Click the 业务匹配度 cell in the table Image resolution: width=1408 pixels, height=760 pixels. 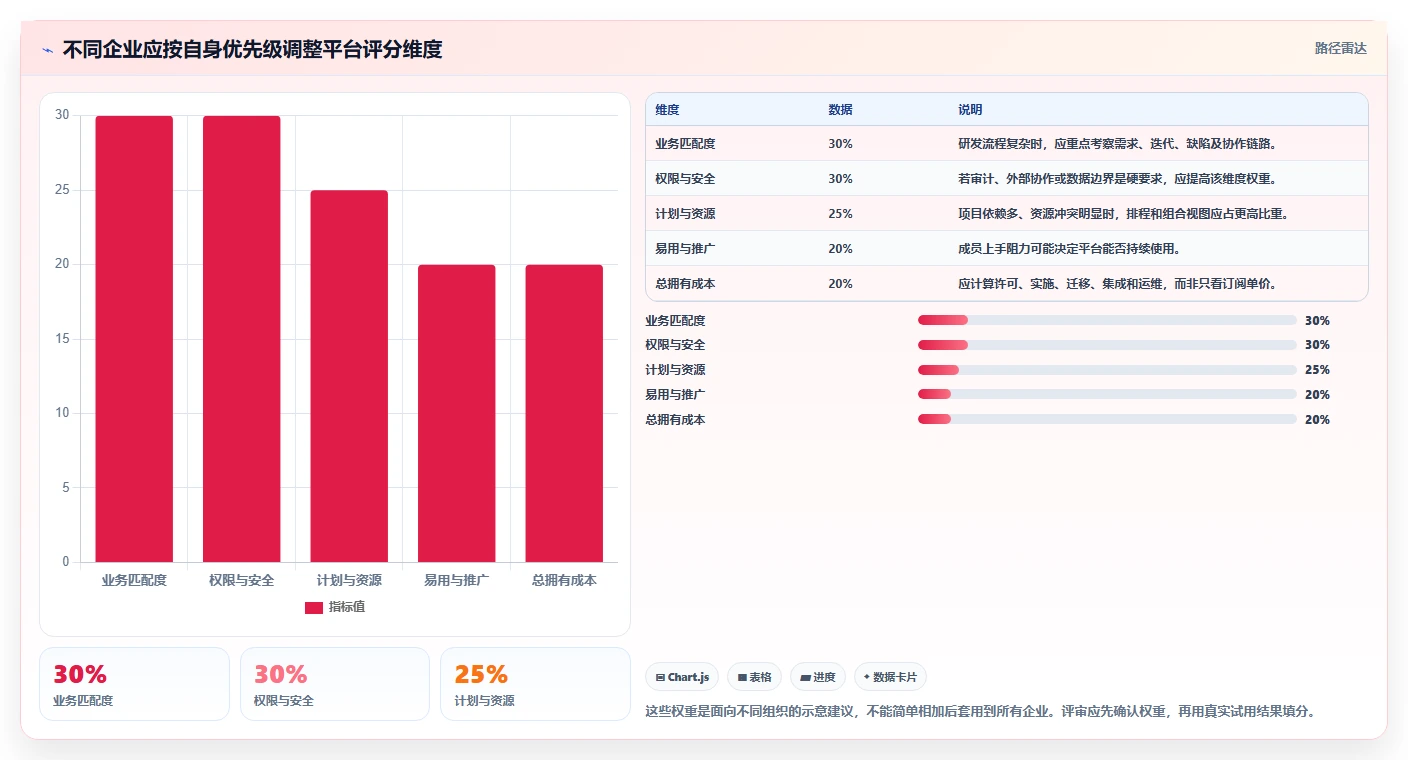click(x=685, y=144)
